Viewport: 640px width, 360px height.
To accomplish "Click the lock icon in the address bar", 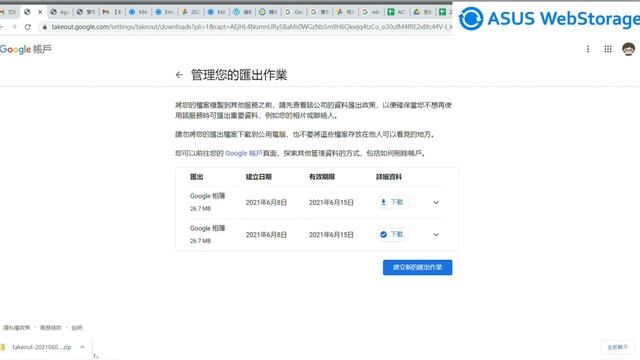I will [x=44, y=27].
